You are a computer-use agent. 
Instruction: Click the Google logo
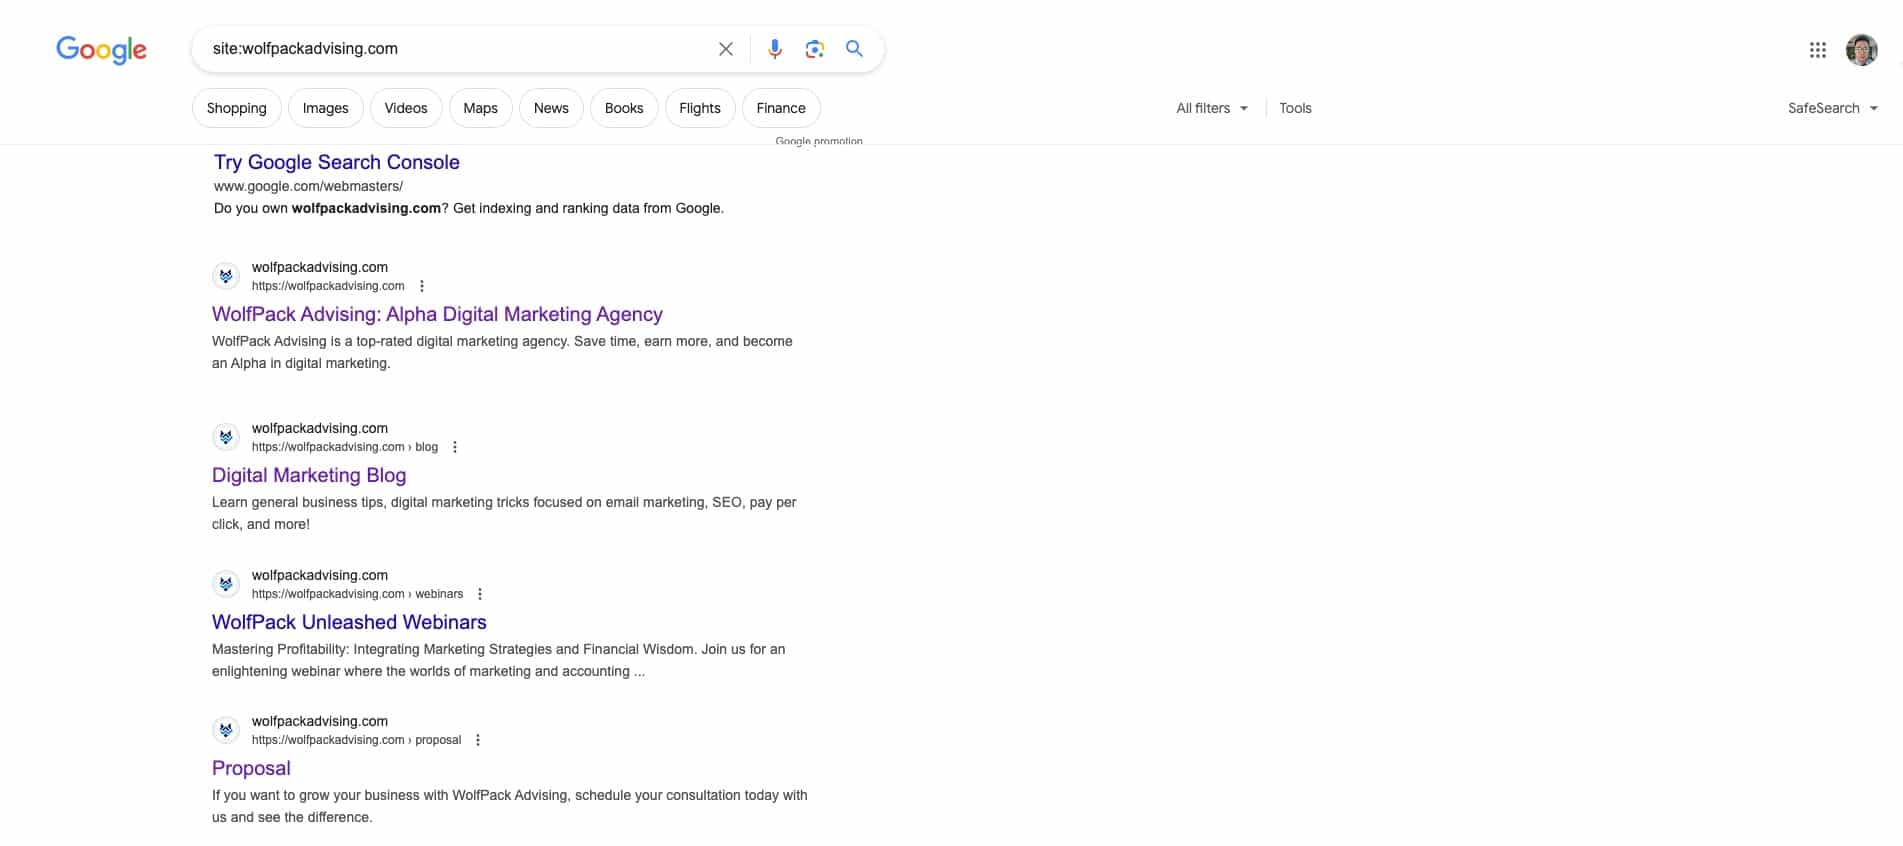pyautogui.click(x=101, y=49)
